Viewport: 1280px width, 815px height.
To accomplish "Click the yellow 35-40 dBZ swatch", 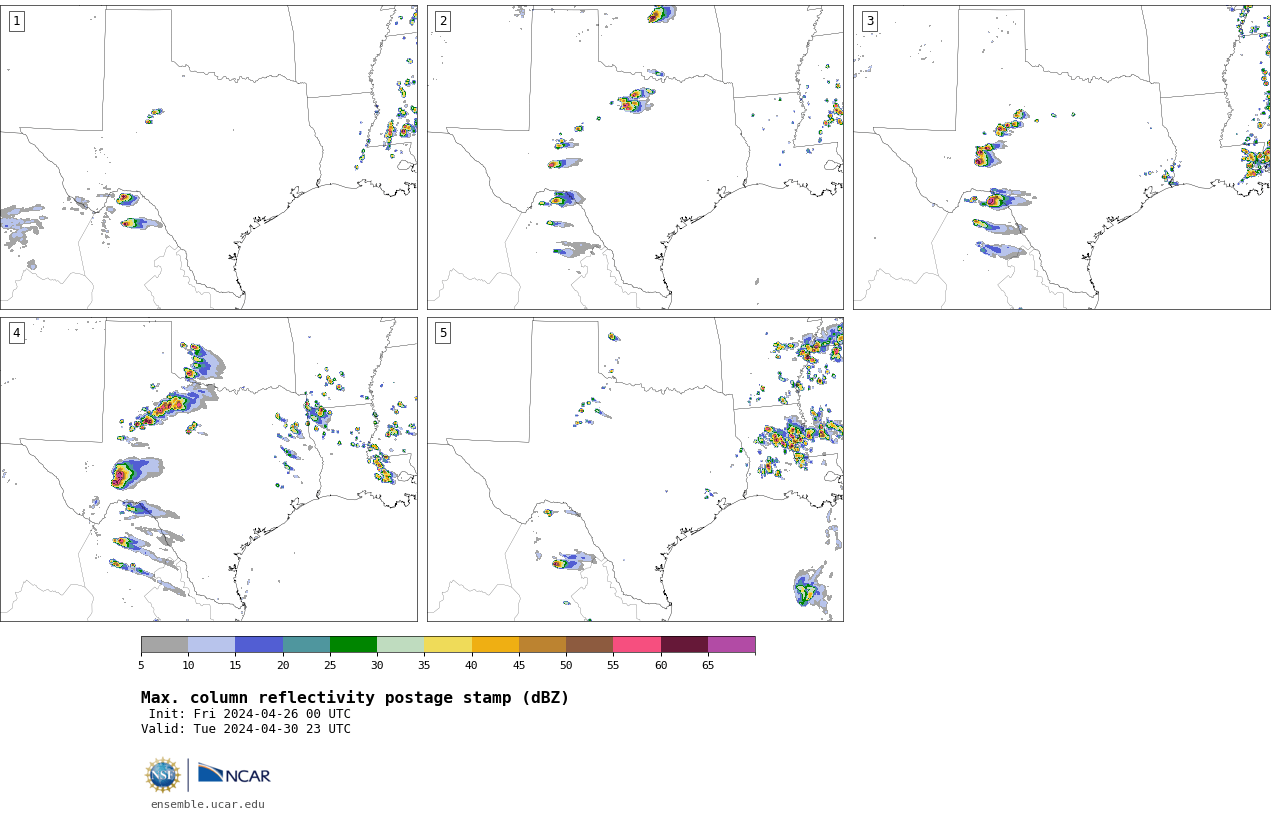I will [448, 644].
